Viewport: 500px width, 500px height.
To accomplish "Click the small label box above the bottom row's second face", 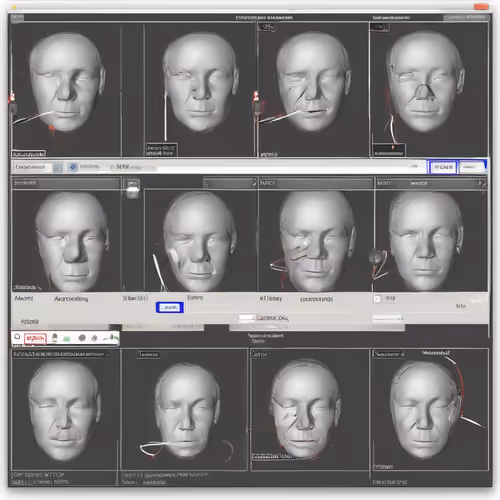I will point(149,354).
